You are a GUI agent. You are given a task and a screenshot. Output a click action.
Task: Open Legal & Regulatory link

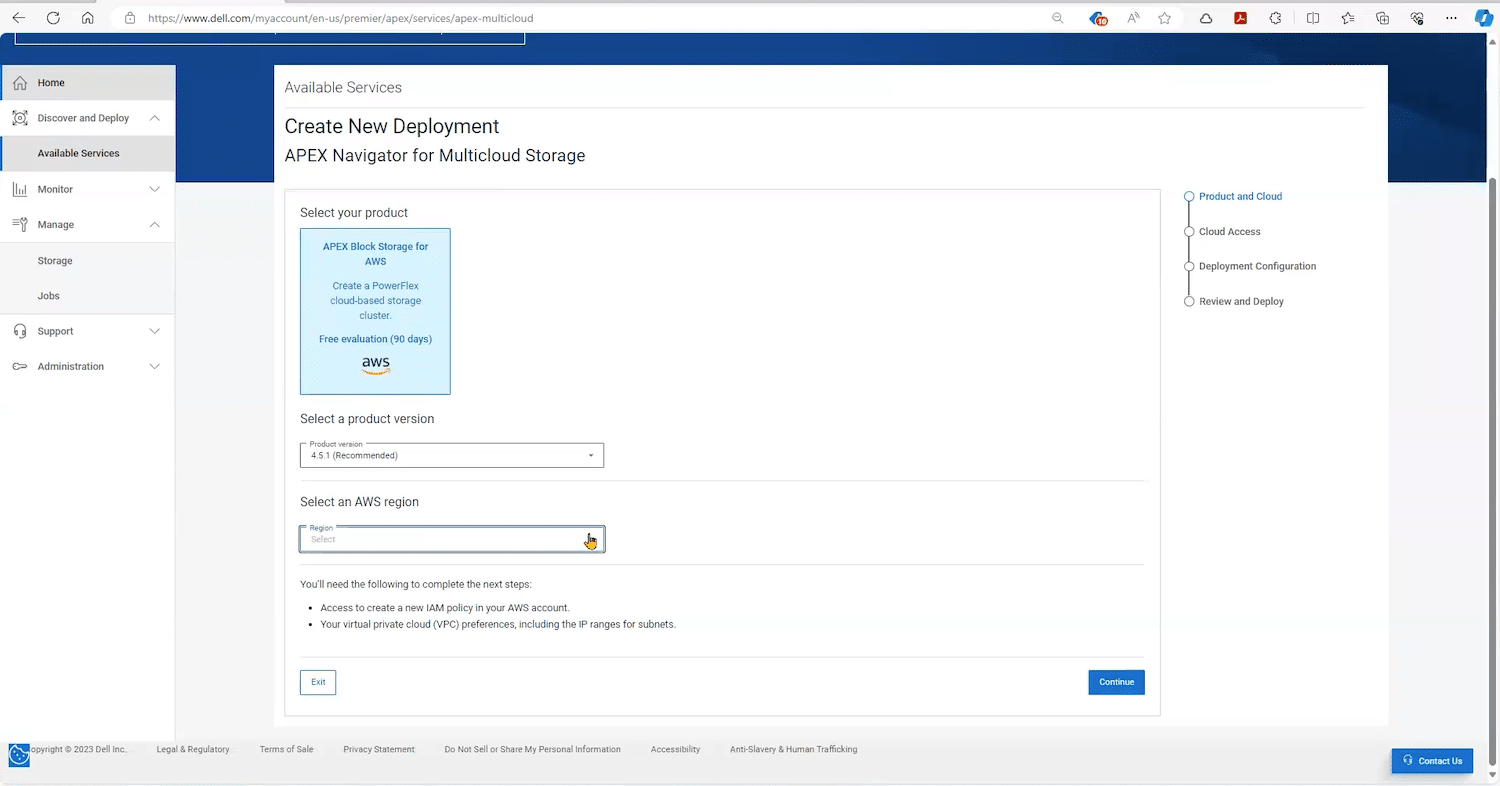point(193,749)
